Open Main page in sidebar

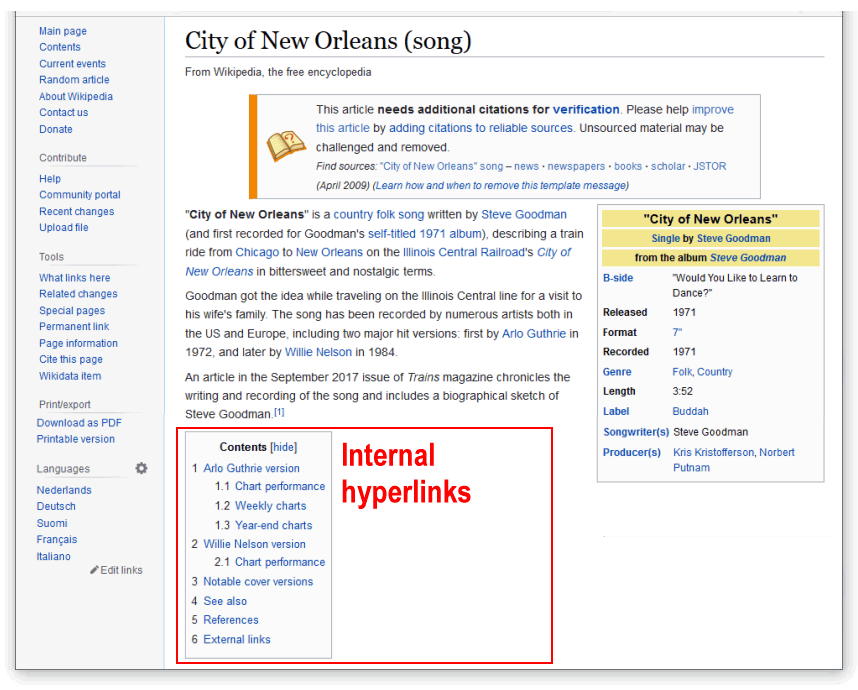tap(62, 31)
